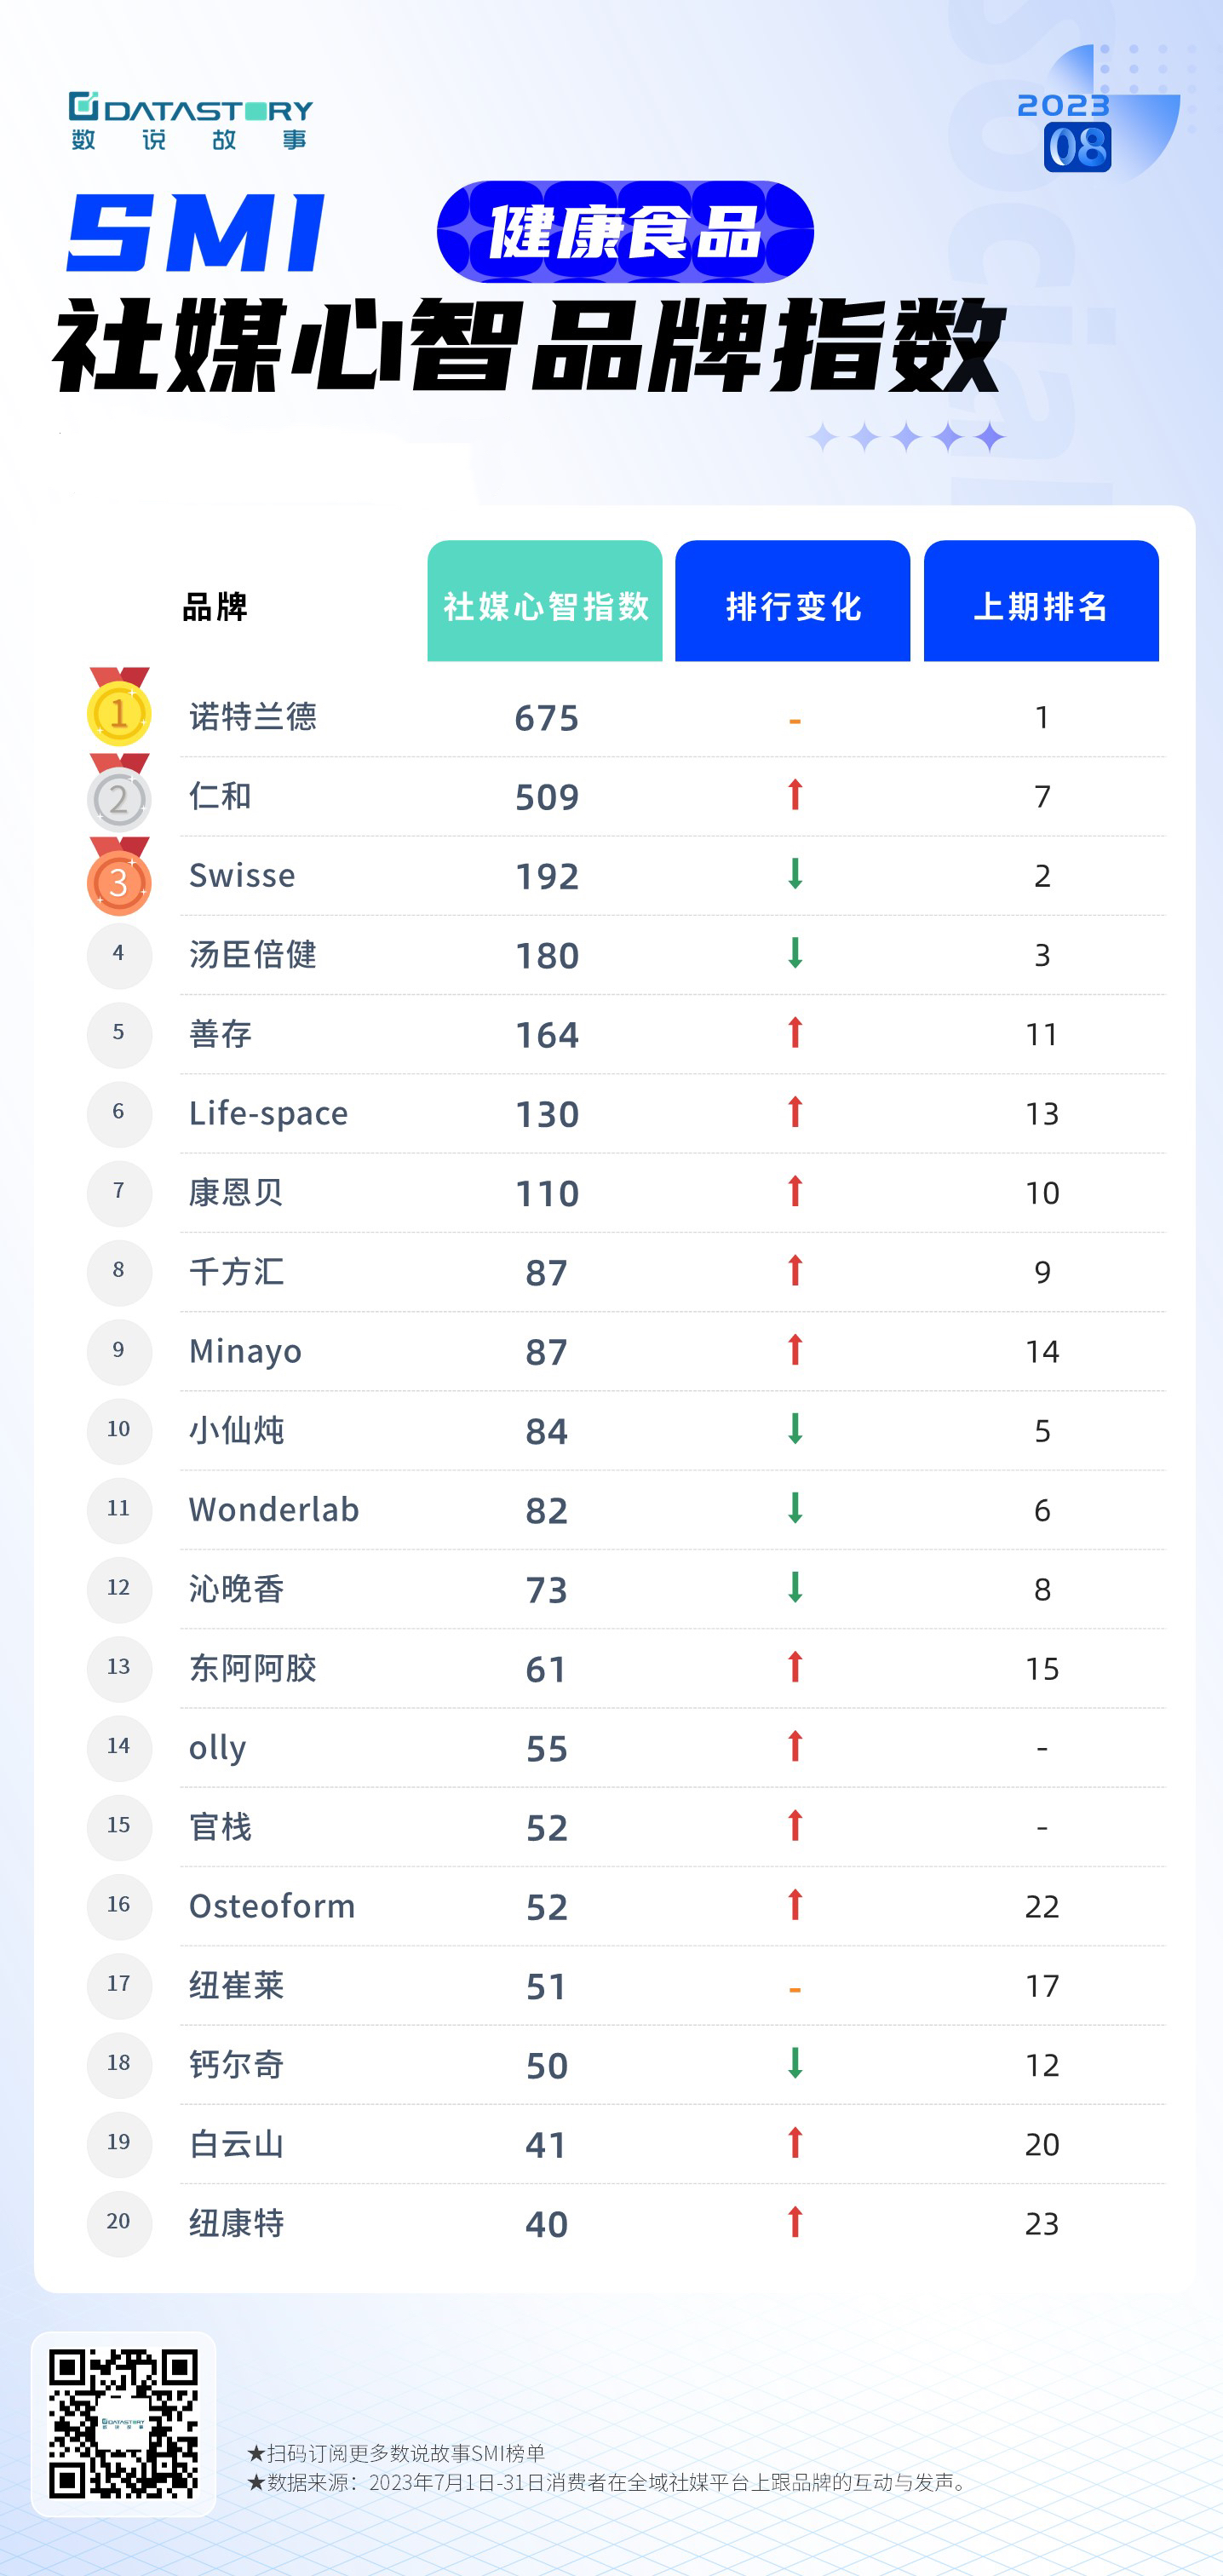Click the DataStory logo at top
Image resolution: width=1223 pixels, height=2576 pixels.
[x=190, y=121]
